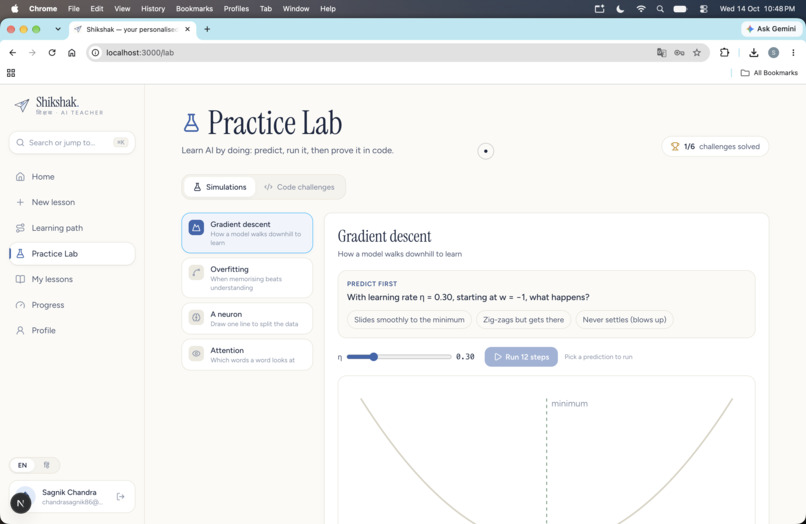Screen dimensions: 806x524
Task: Switch language to EN
Action: (x=23, y=465)
